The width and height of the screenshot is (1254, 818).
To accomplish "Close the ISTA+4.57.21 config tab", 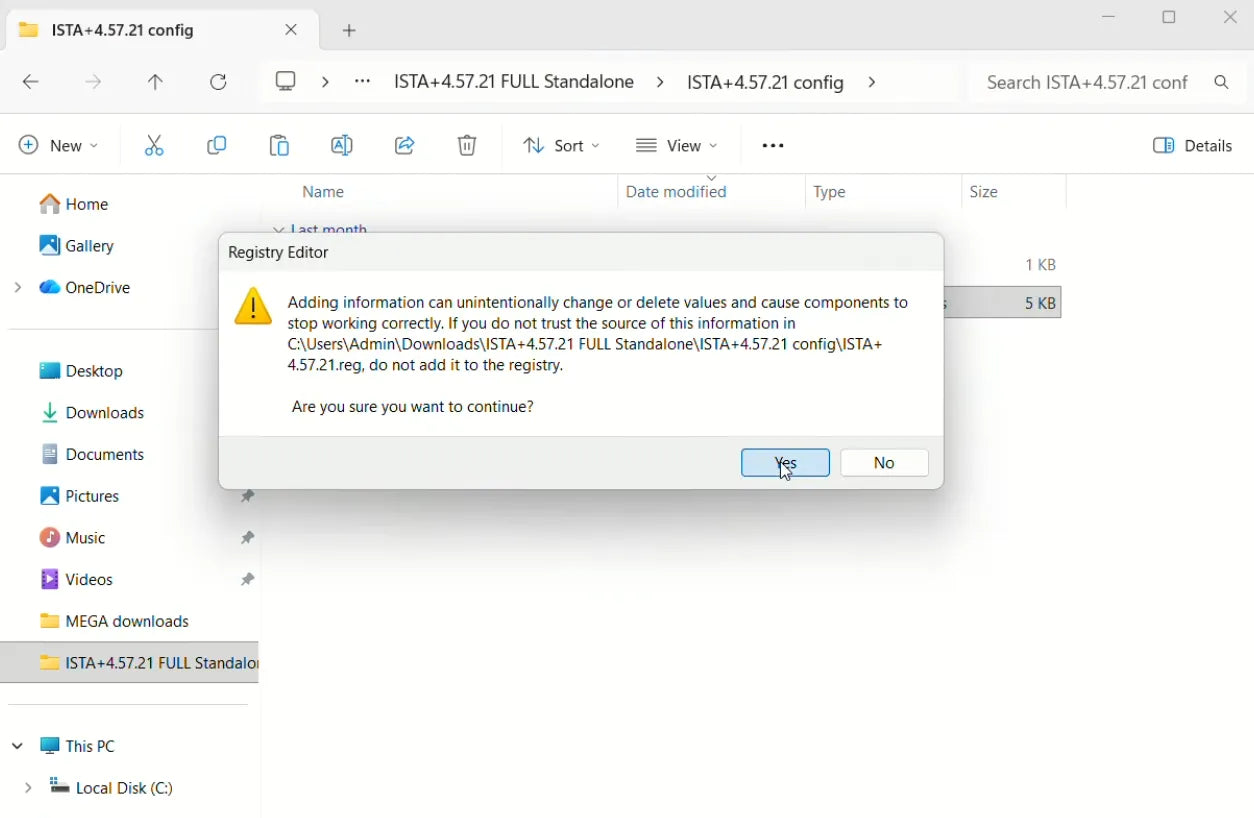I will tap(291, 30).
